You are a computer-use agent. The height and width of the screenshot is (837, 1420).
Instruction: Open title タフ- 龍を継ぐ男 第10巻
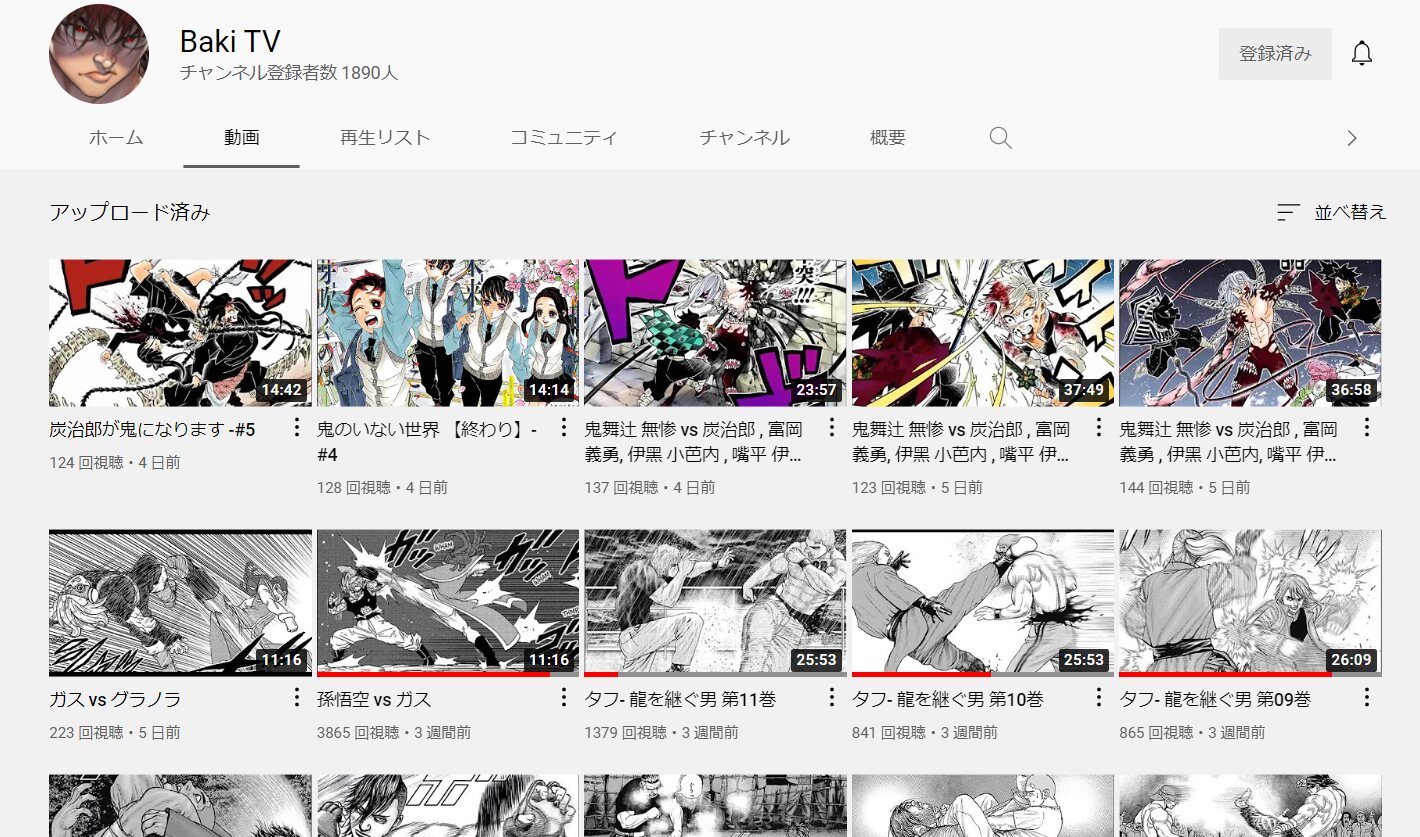pyautogui.click(x=947, y=699)
